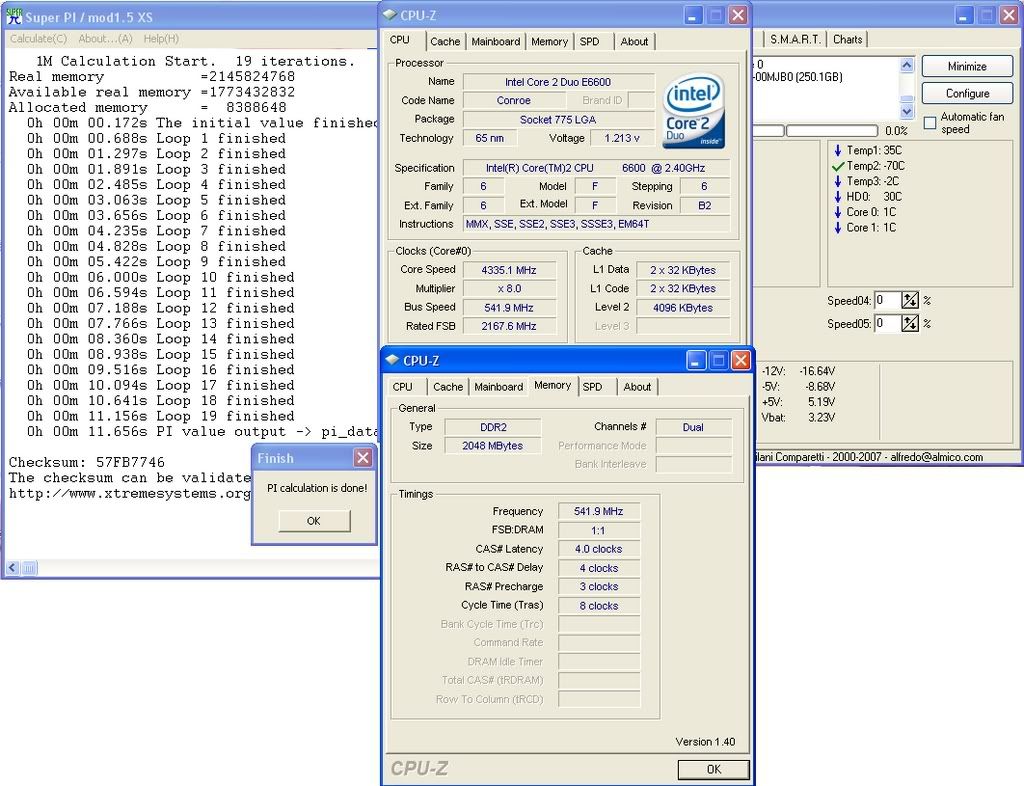Click inside the Speed04 percentage field
1024x786 pixels.
(x=887, y=300)
